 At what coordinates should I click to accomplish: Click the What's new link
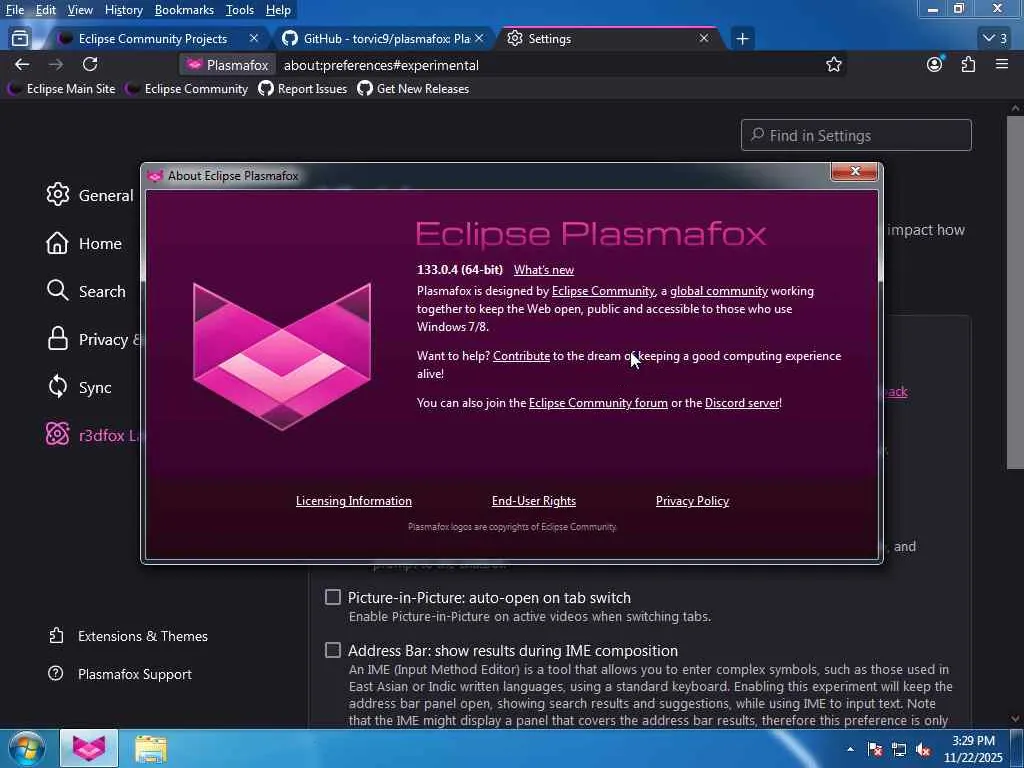543,270
